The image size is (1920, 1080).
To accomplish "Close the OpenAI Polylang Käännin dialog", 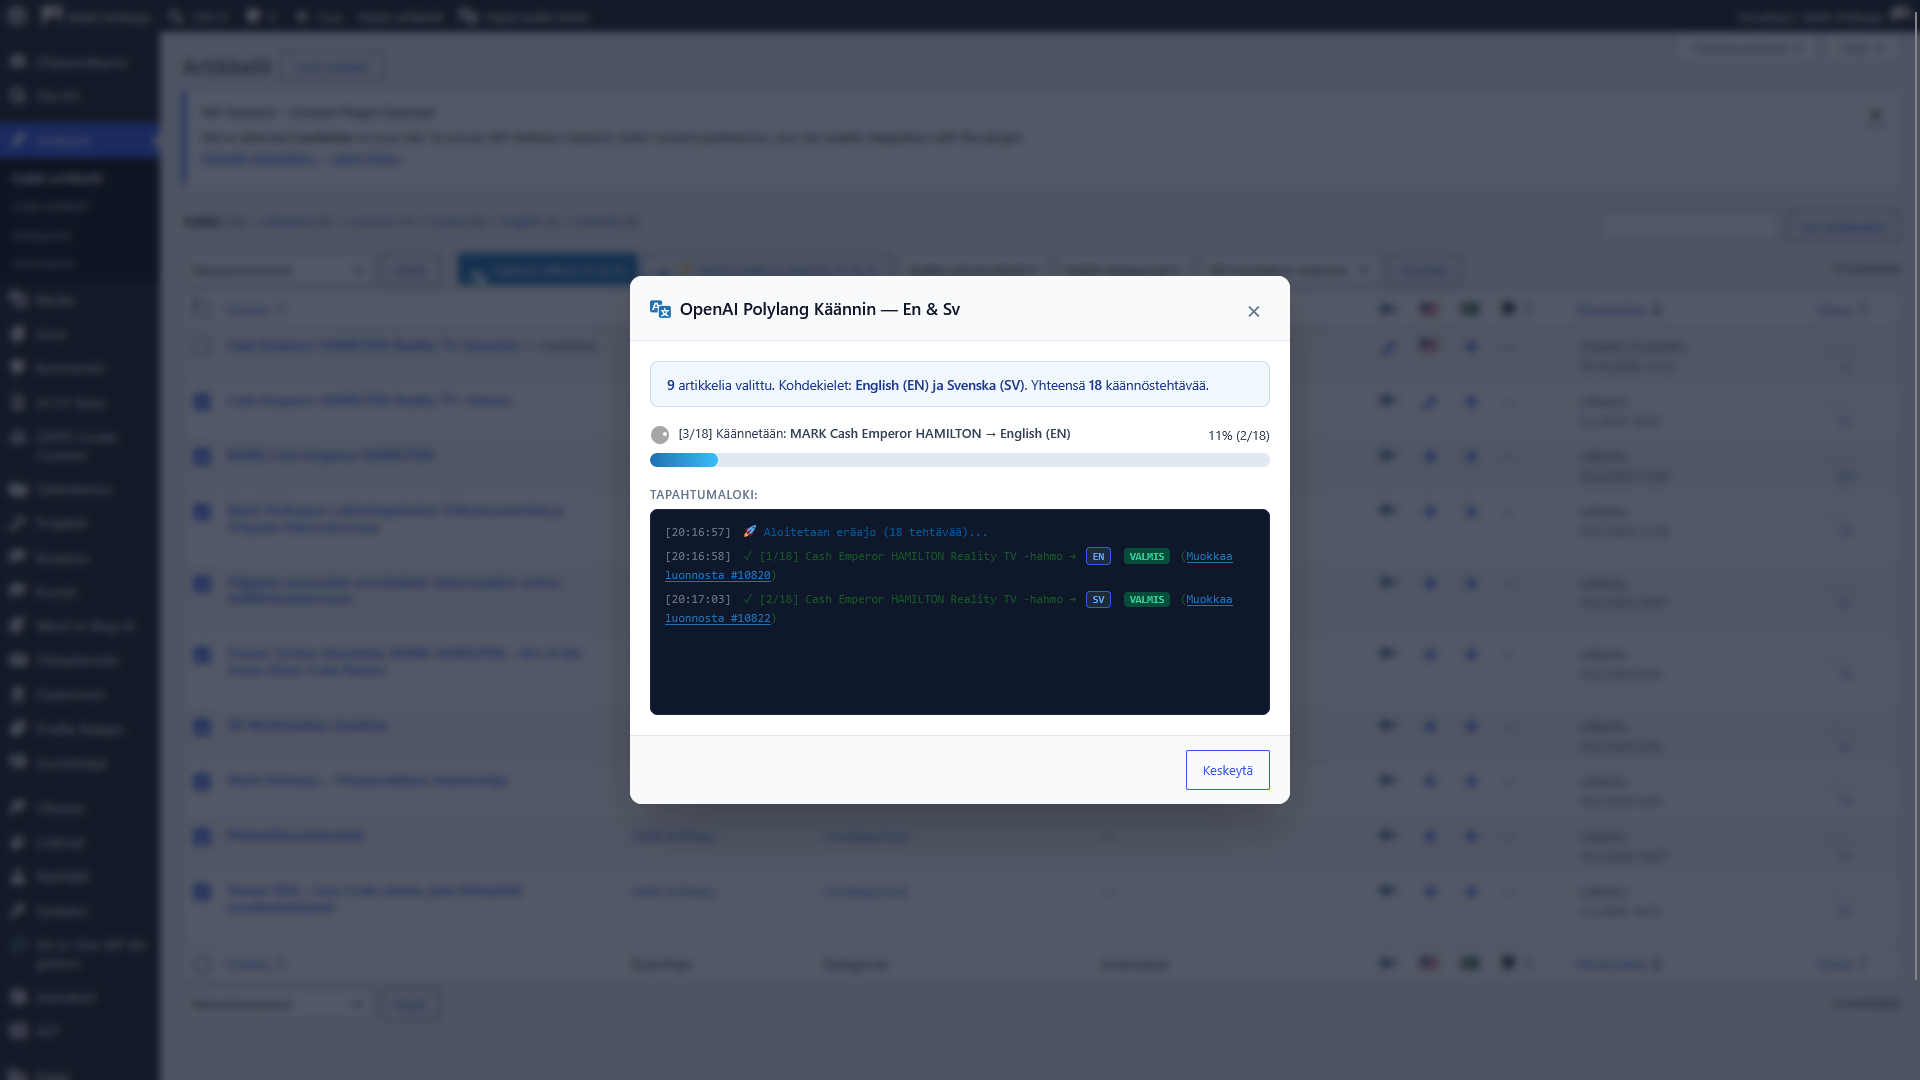I will (1253, 312).
